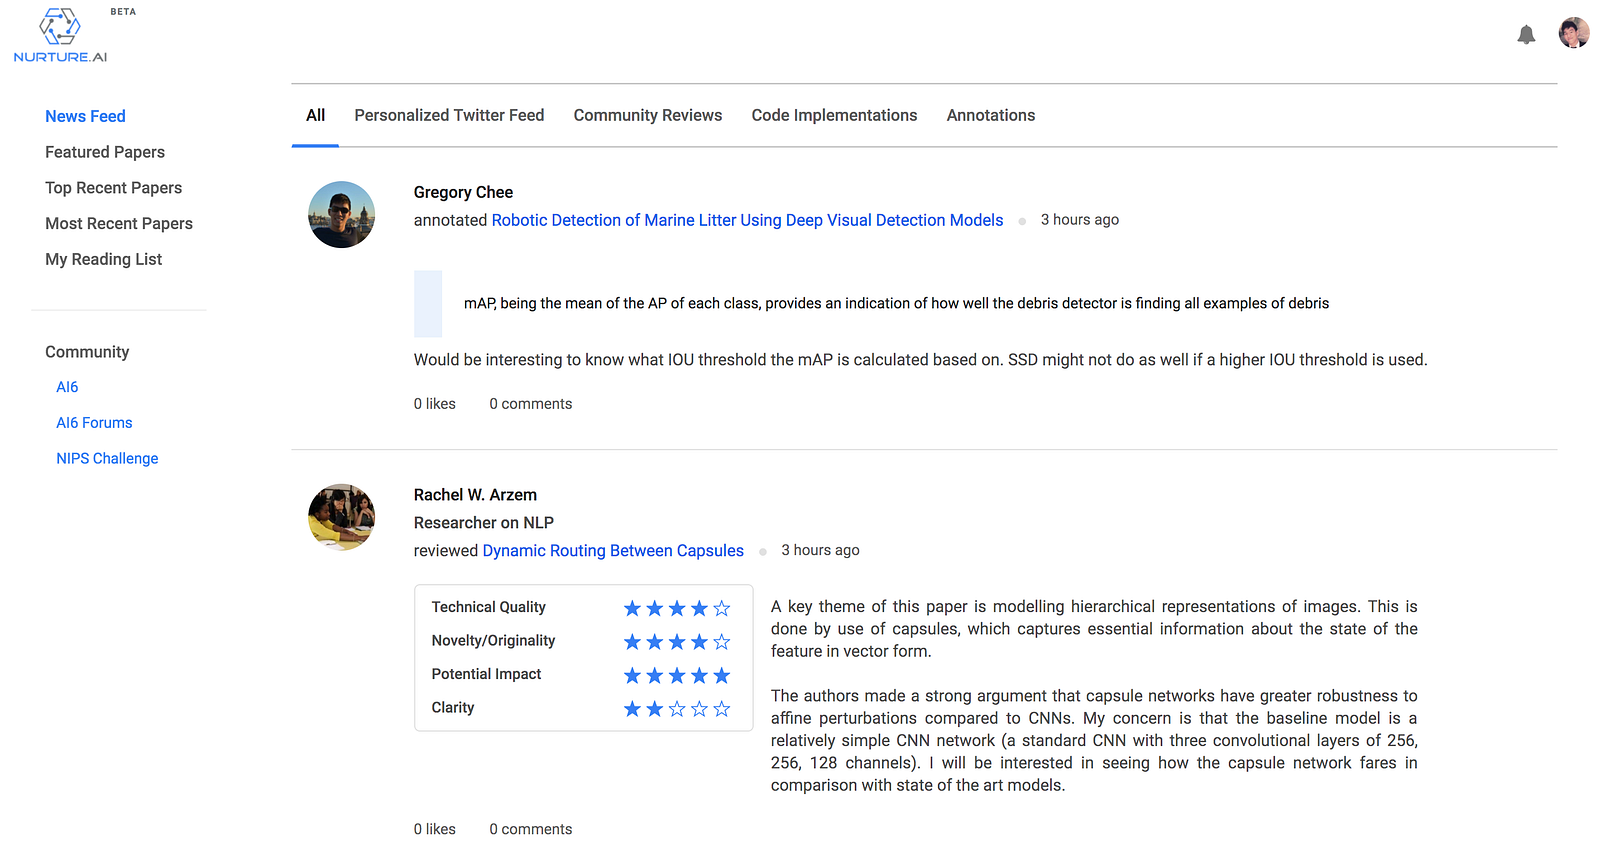
Task: Open Featured Papers in sidebar
Action: click(x=105, y=152)
